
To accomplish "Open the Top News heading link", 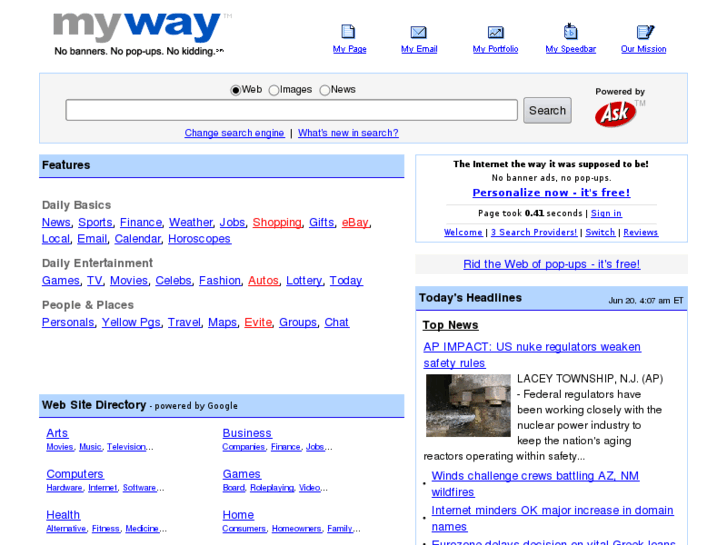I will tap(450, 325).
